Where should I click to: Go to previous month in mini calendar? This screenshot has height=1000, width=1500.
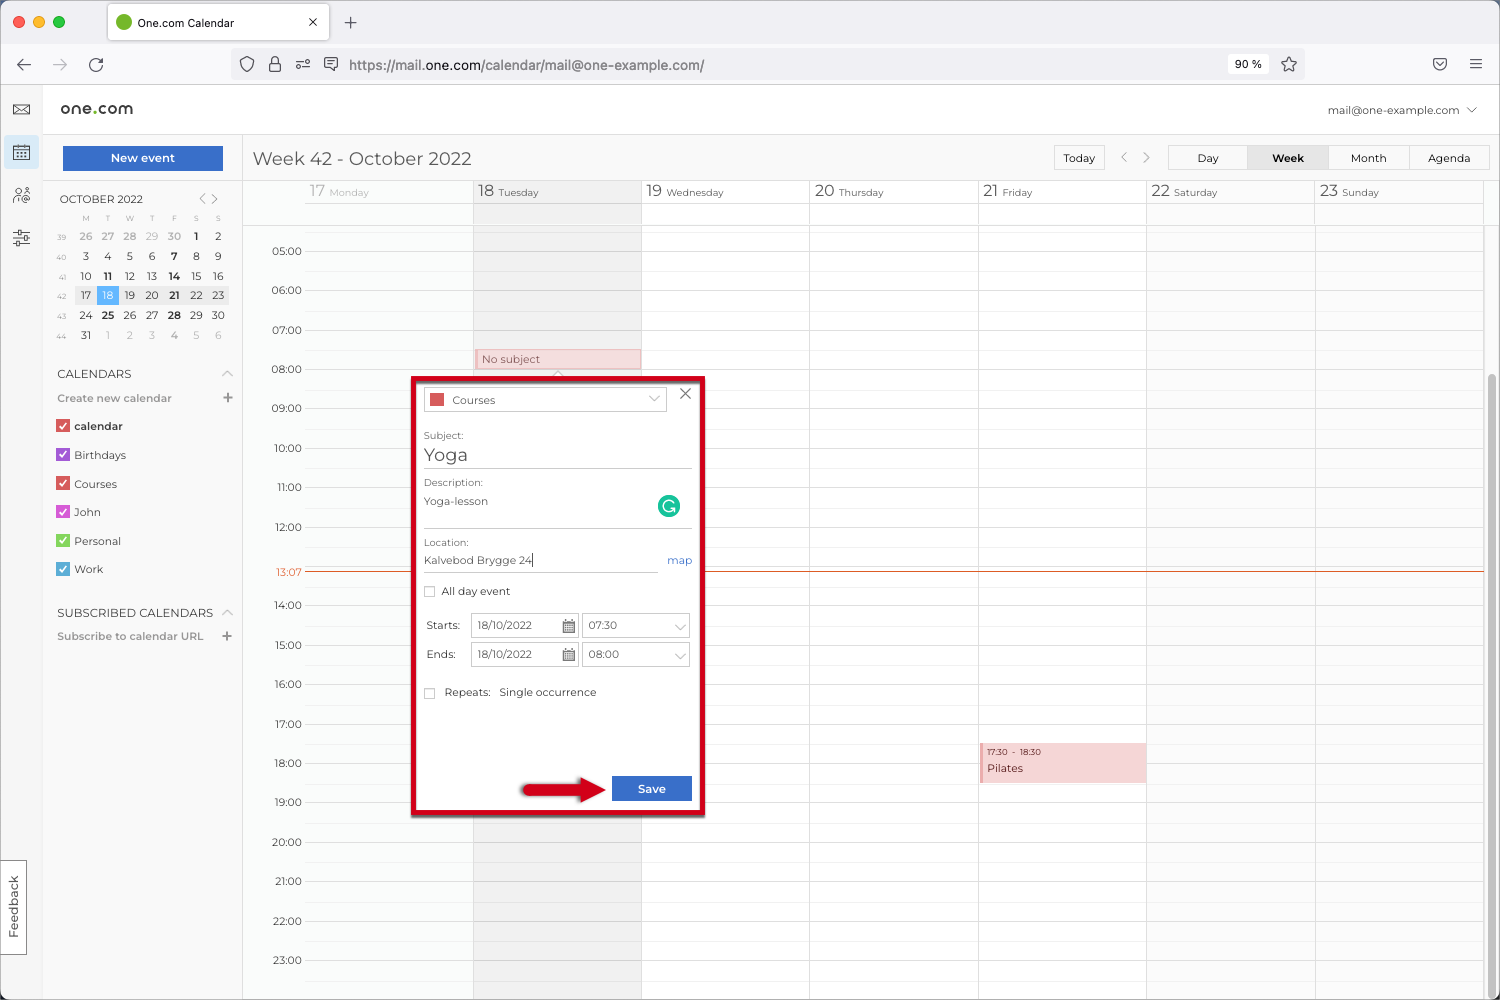[202, 199]
